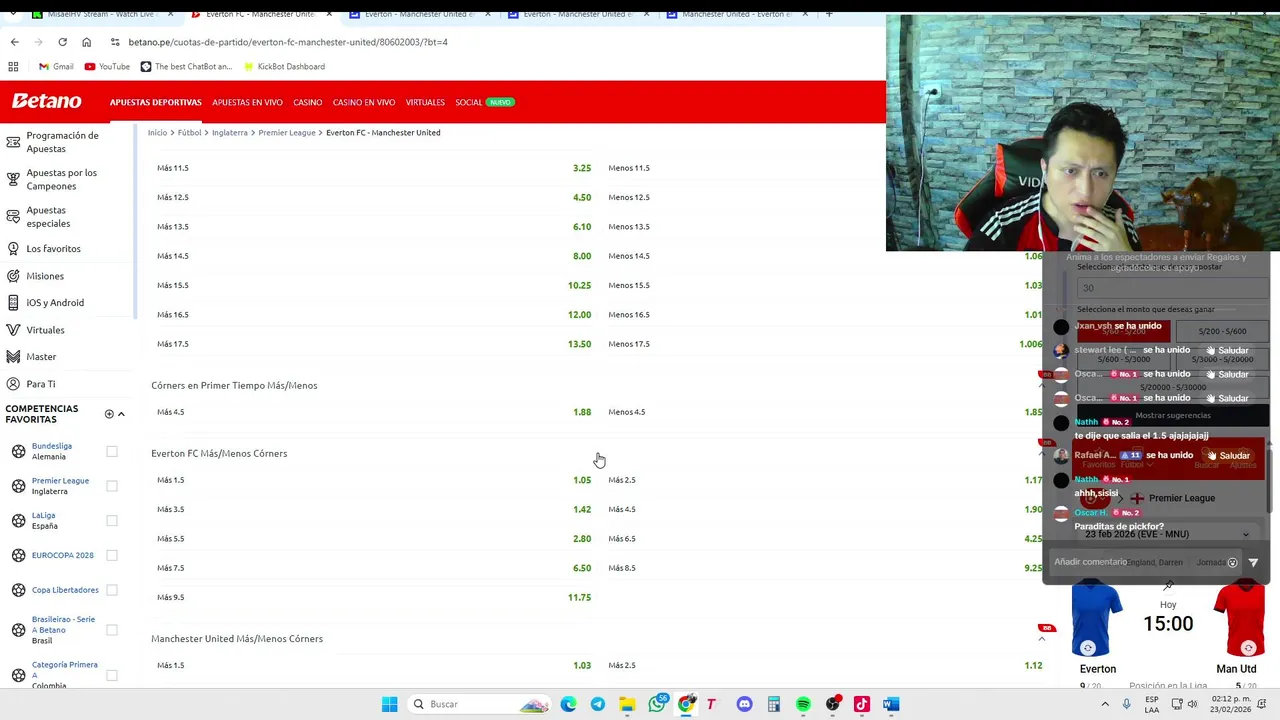Open the Chrome apps grid icon

pos(13,66)
